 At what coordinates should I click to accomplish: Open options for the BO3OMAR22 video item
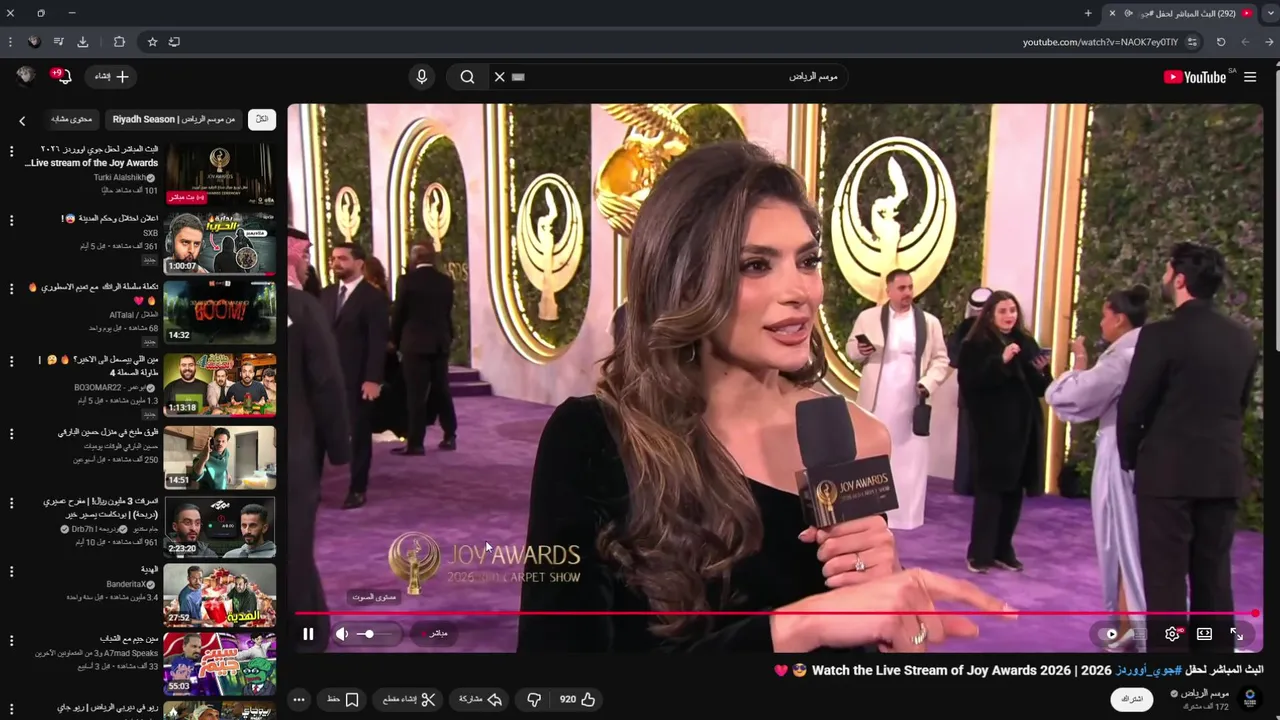[x=12, y=361]
